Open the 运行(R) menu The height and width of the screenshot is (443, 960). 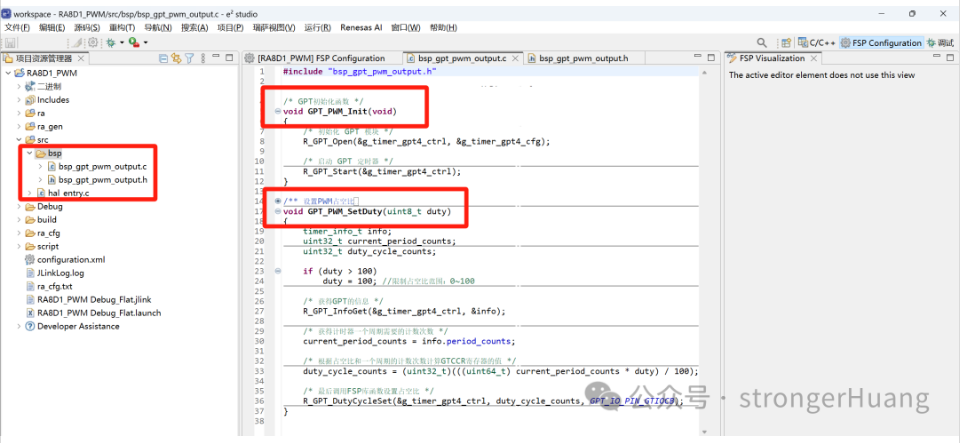(318, 28)
